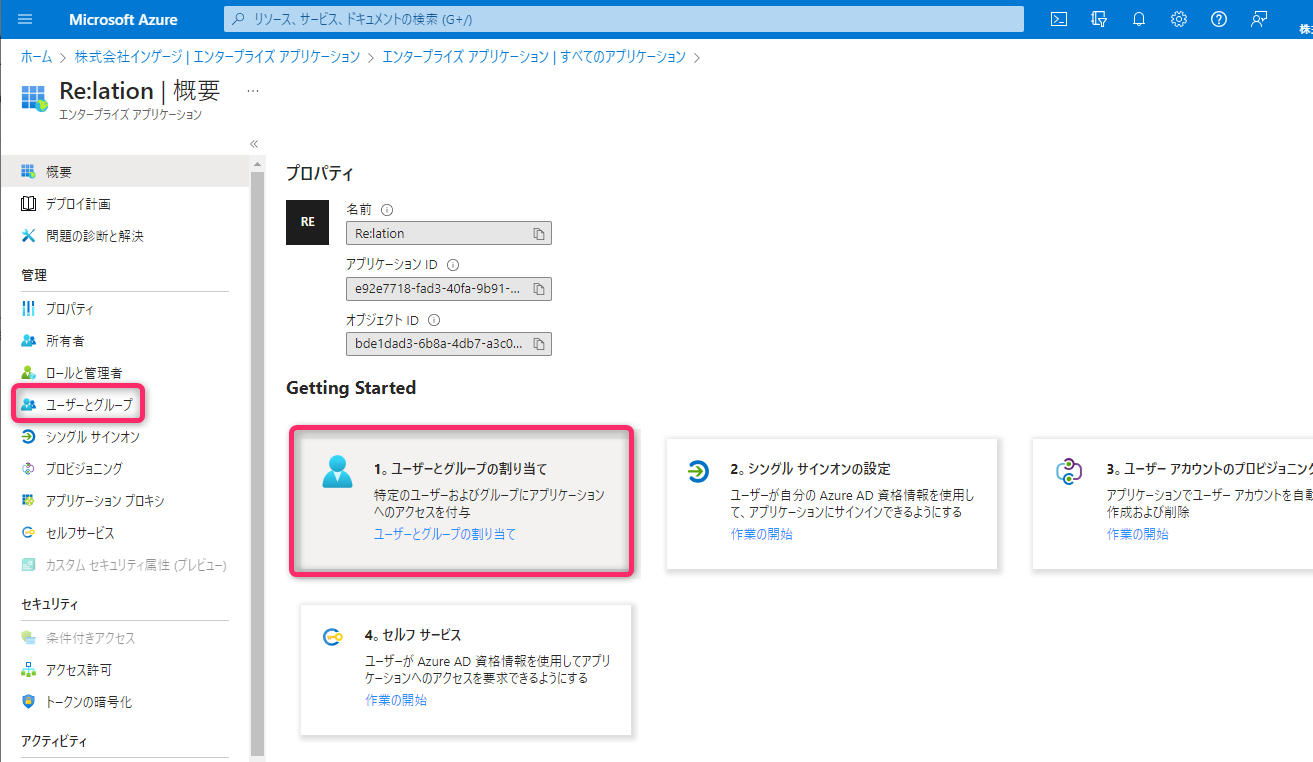Click self service key icon on card 4

[333, 636]
